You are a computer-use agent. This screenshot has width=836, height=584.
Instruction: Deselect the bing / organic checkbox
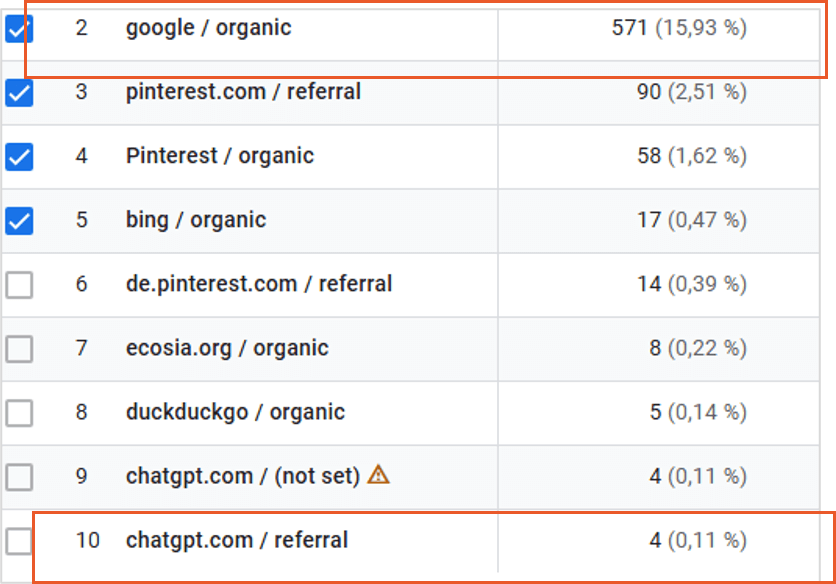(18, 220)
